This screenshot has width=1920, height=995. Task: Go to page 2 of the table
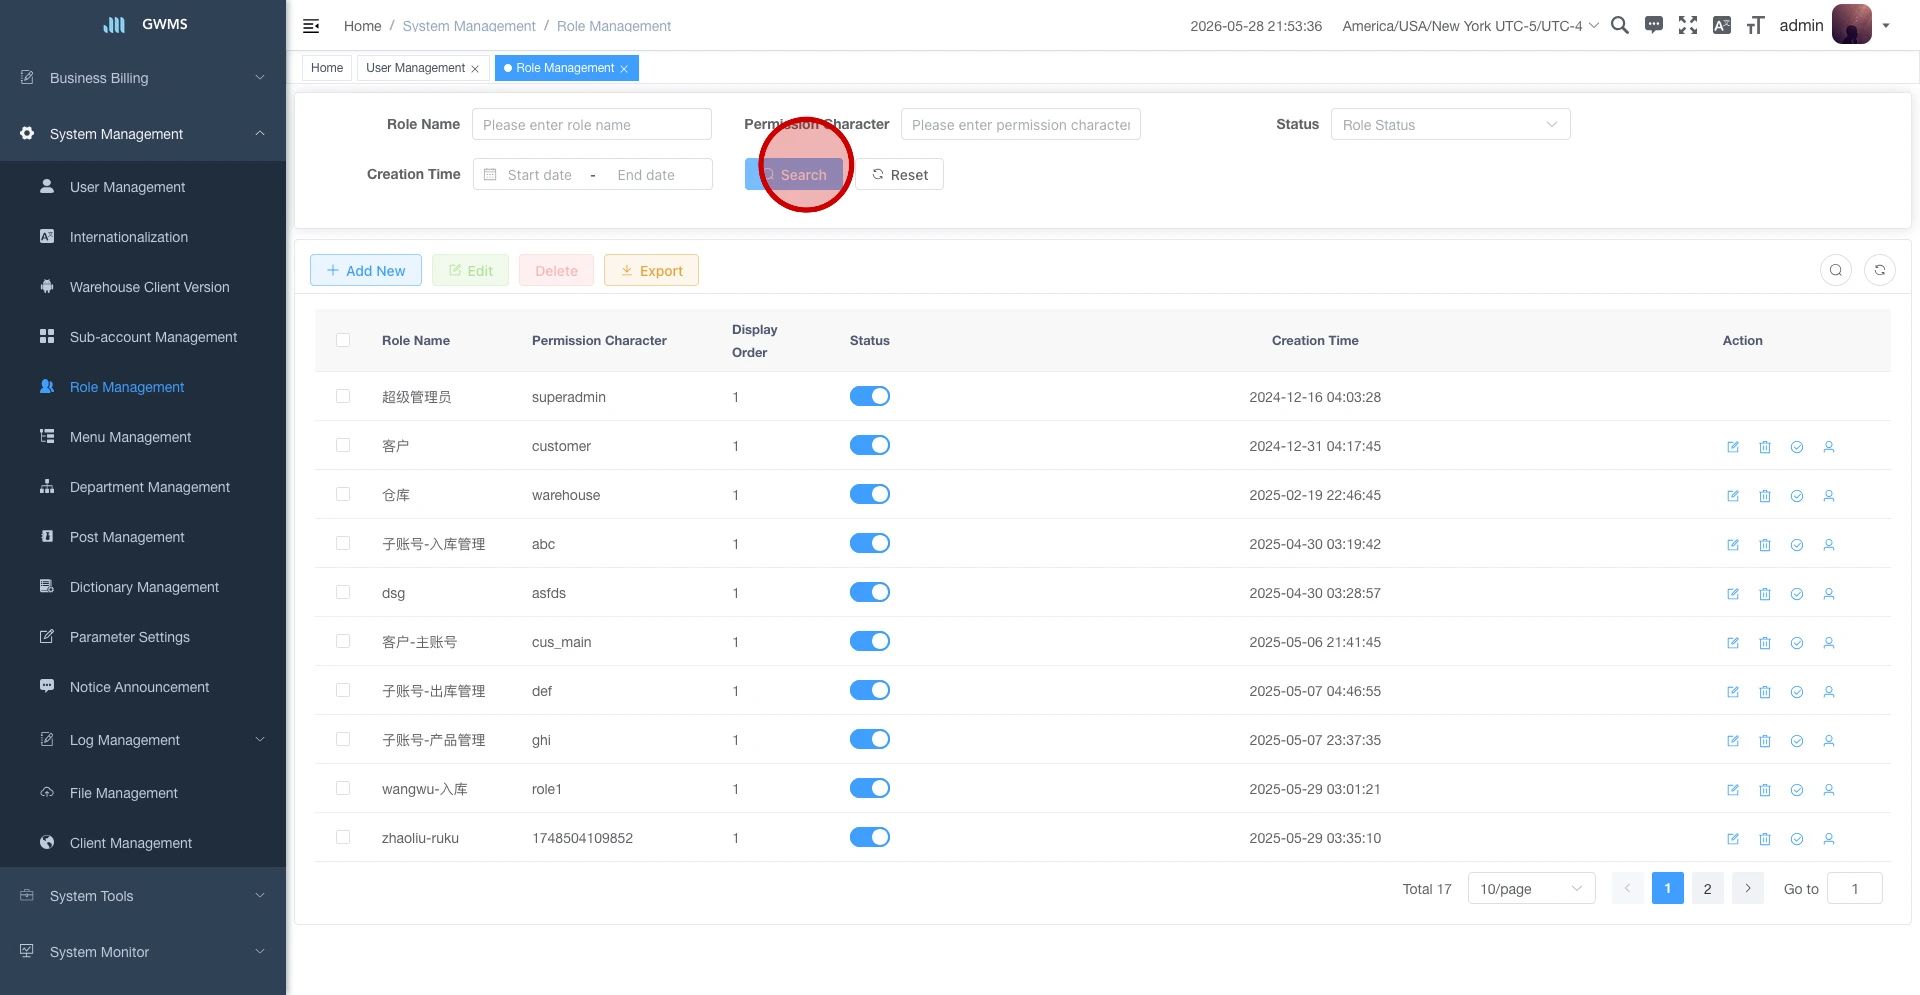pyautogui.click(x=1707, y=888)
